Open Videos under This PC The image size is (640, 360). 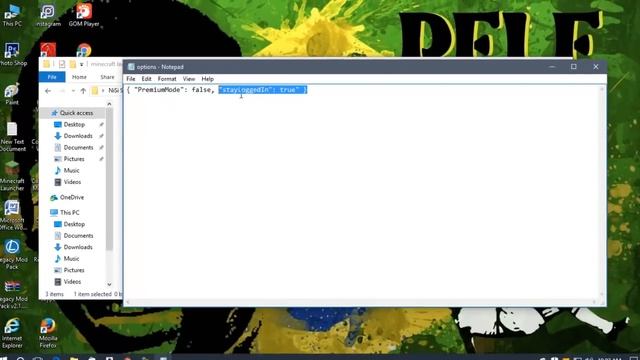point(72,282)
